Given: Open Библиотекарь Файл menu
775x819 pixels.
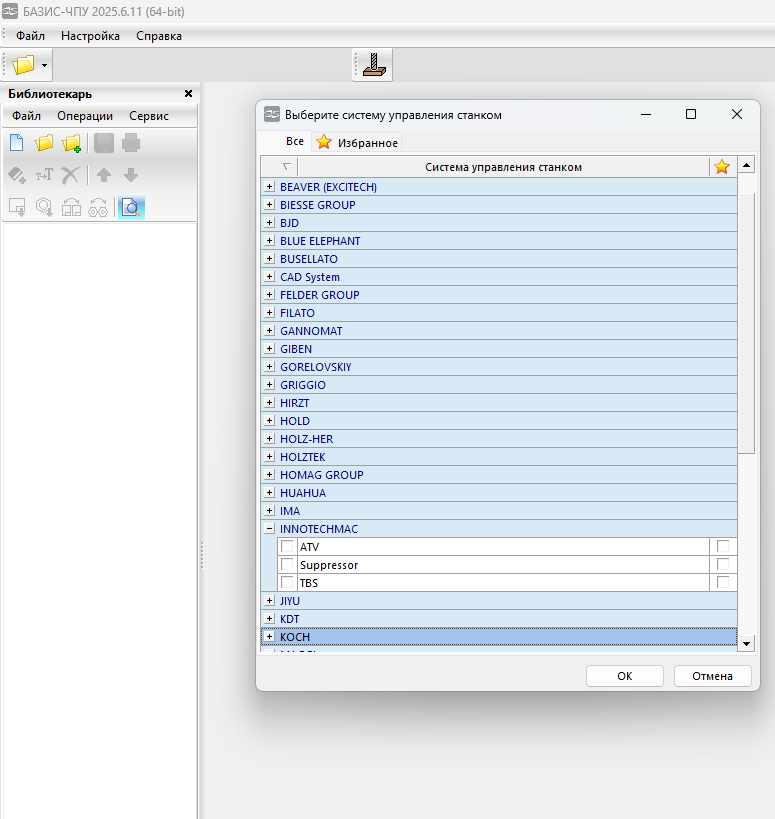Looking at the screenshot, I should [27, 116].
